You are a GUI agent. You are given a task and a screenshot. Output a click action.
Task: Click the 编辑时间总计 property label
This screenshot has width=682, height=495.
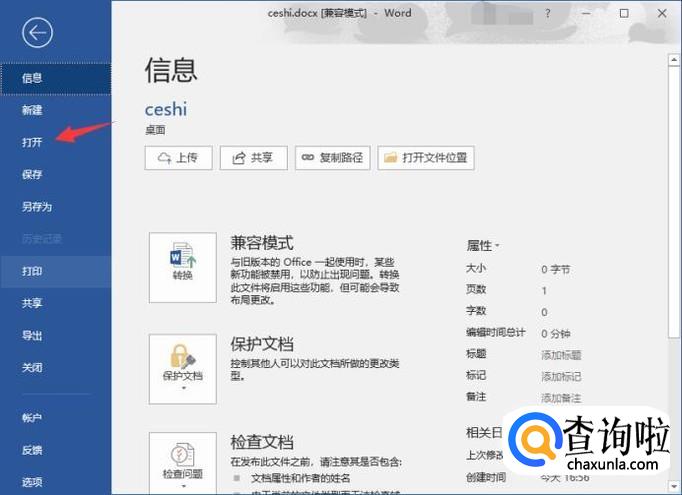[x=495, y=333]
